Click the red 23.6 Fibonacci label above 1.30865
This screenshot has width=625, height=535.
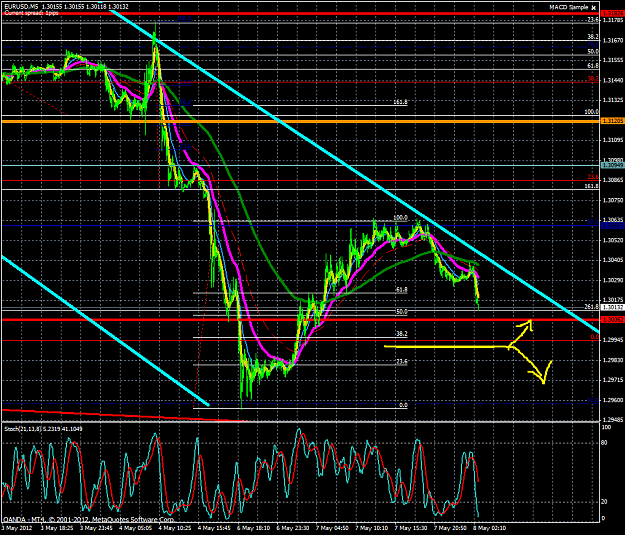pyautogui.click(x=594, y=177)
